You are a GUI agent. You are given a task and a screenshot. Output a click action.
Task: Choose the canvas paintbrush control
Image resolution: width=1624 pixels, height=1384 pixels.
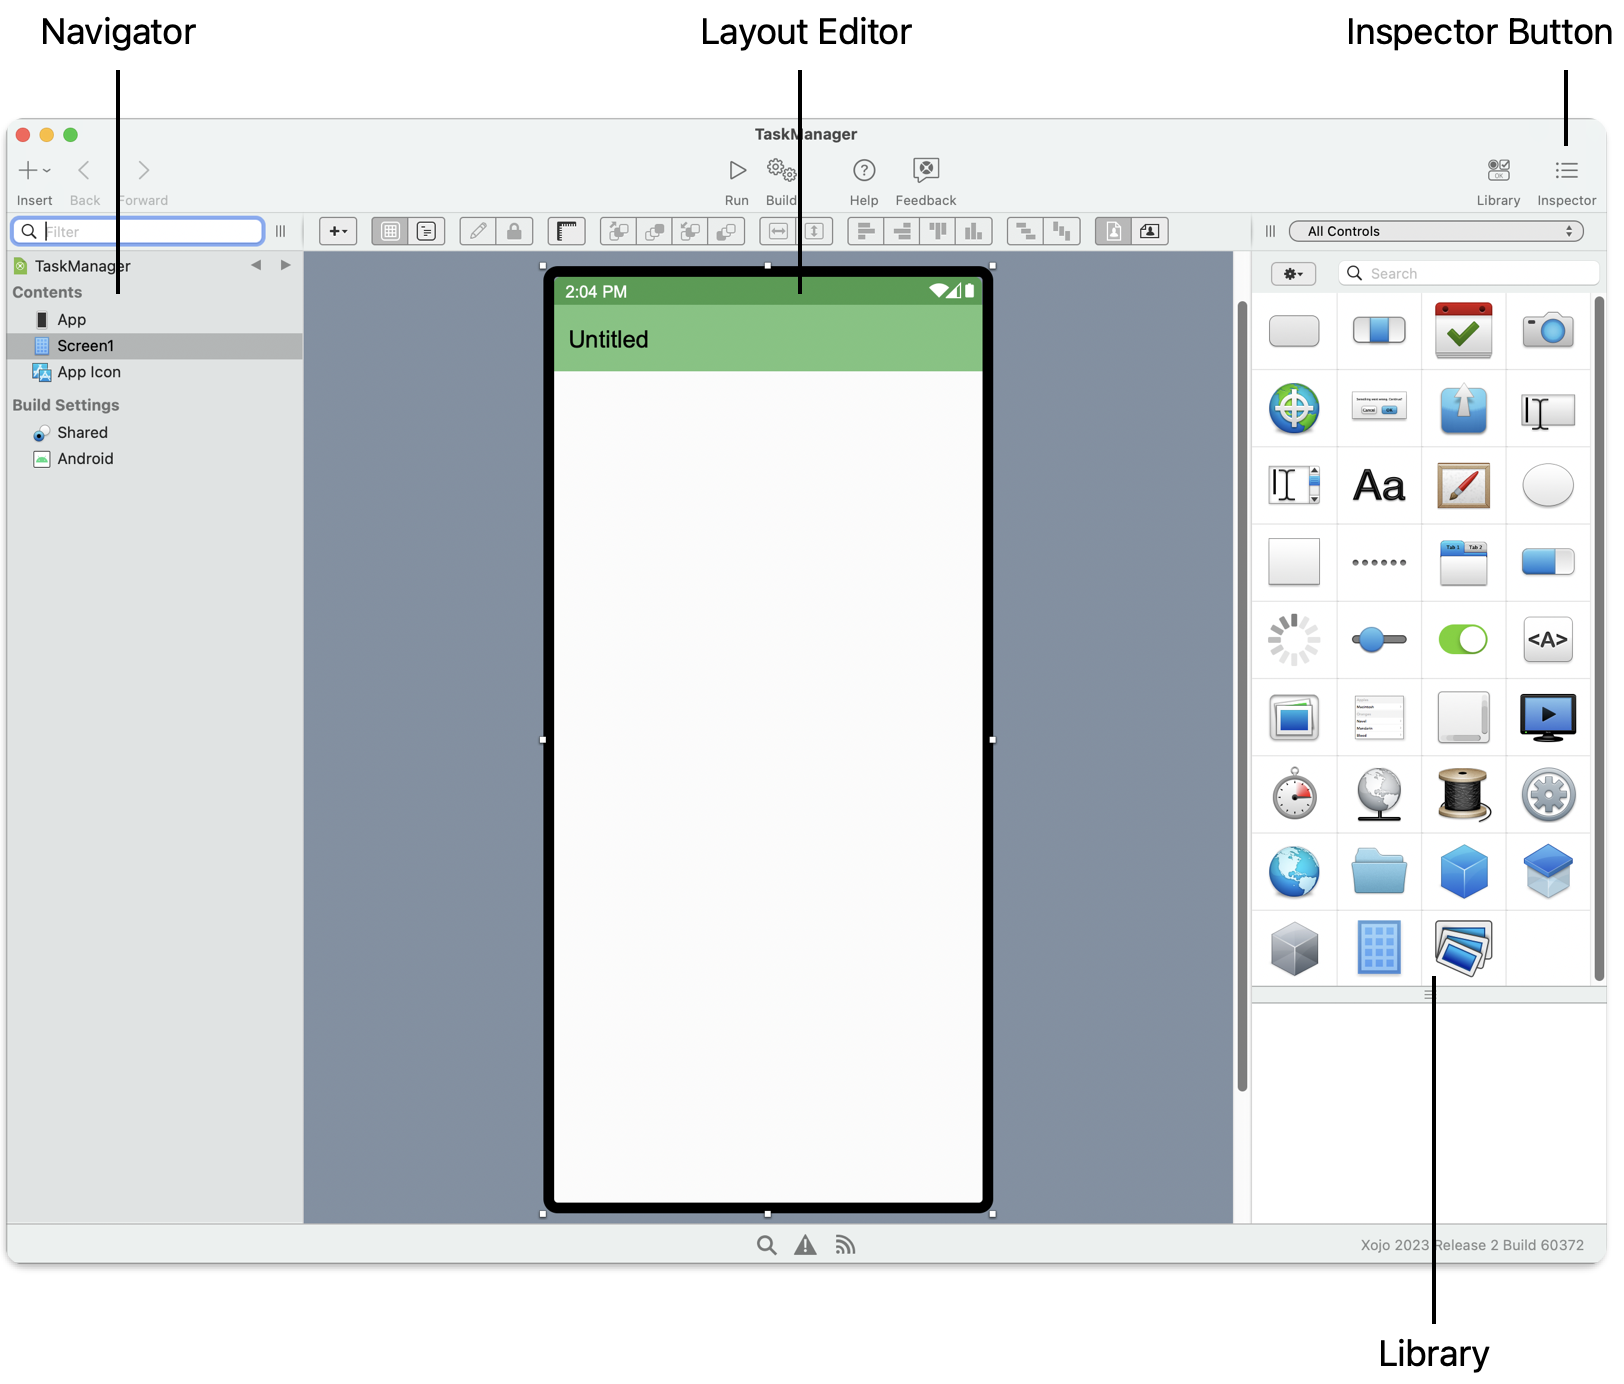(x=1463, y=486)
